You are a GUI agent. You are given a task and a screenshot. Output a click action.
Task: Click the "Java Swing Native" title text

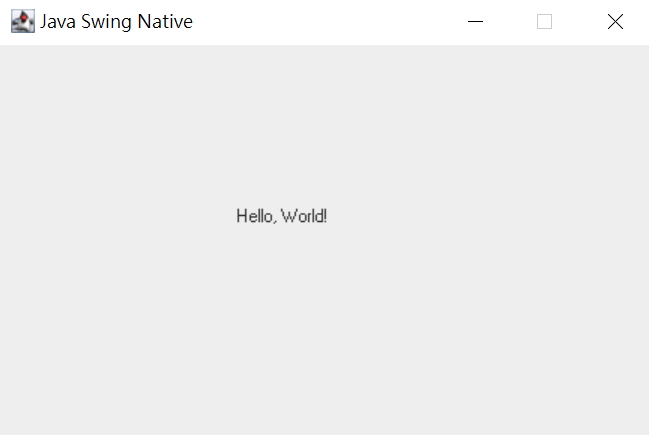116,22
